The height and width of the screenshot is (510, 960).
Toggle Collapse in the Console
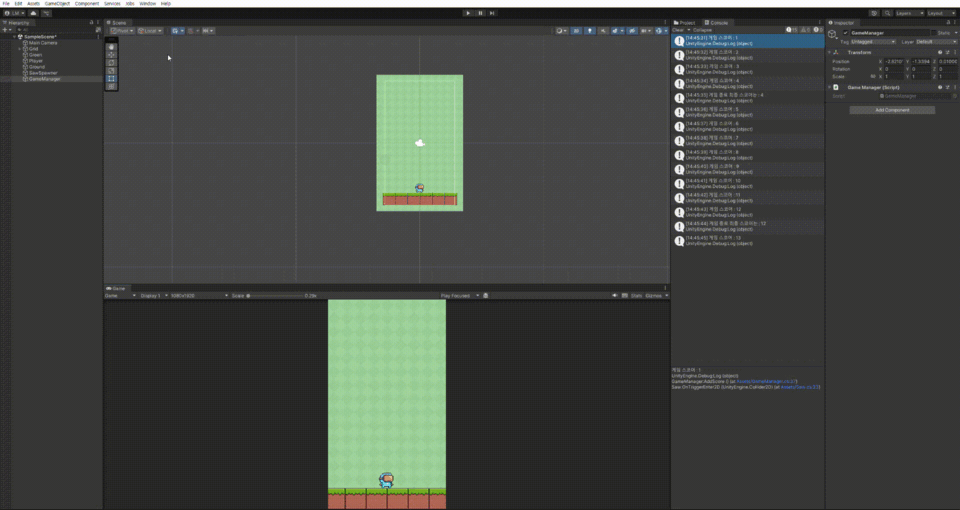[702, 30]
